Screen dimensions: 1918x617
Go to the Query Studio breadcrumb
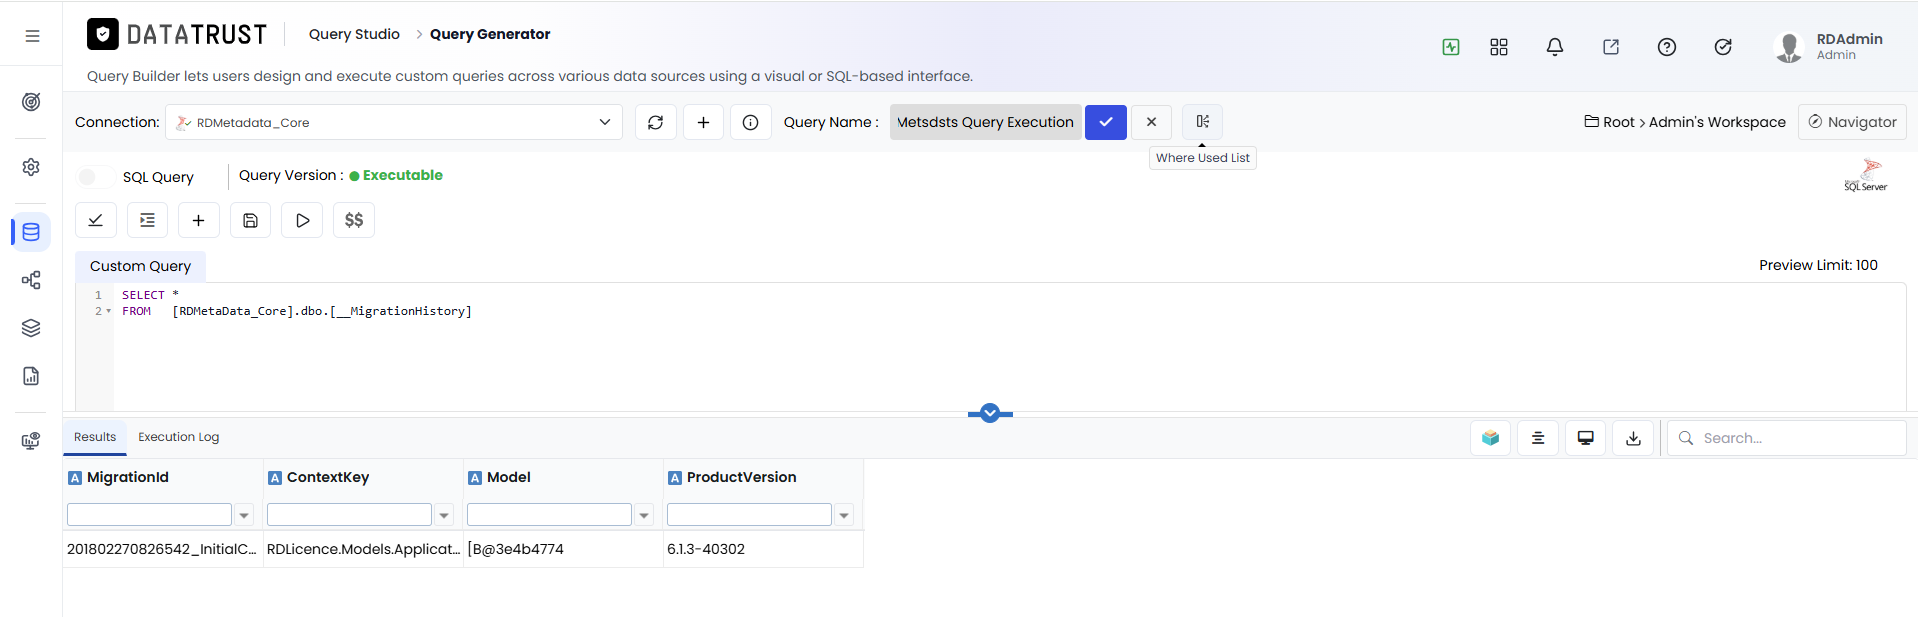pyautogui.click(x=354, y=34)
